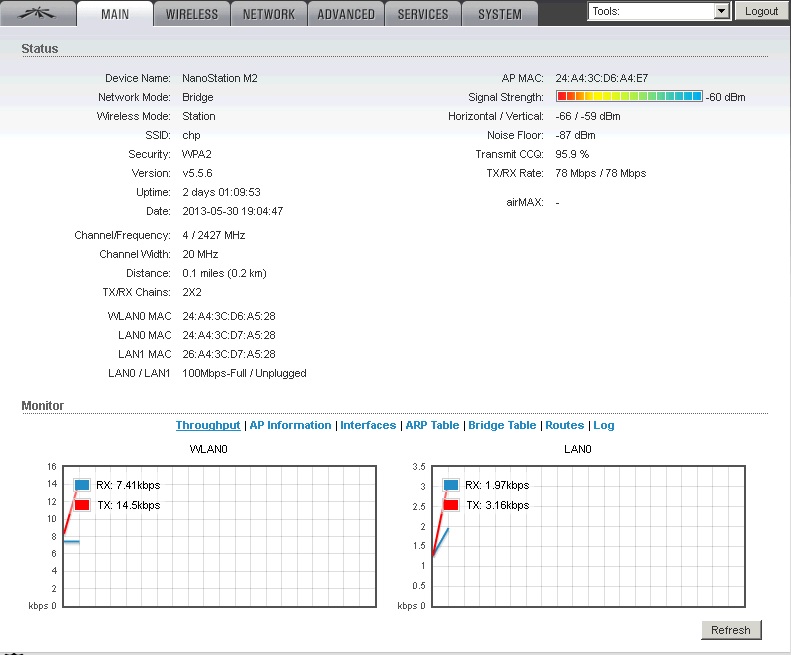The image size is (791, 655).
Task: Open the NETWORK tab
Action: click(x=269, y=14)
